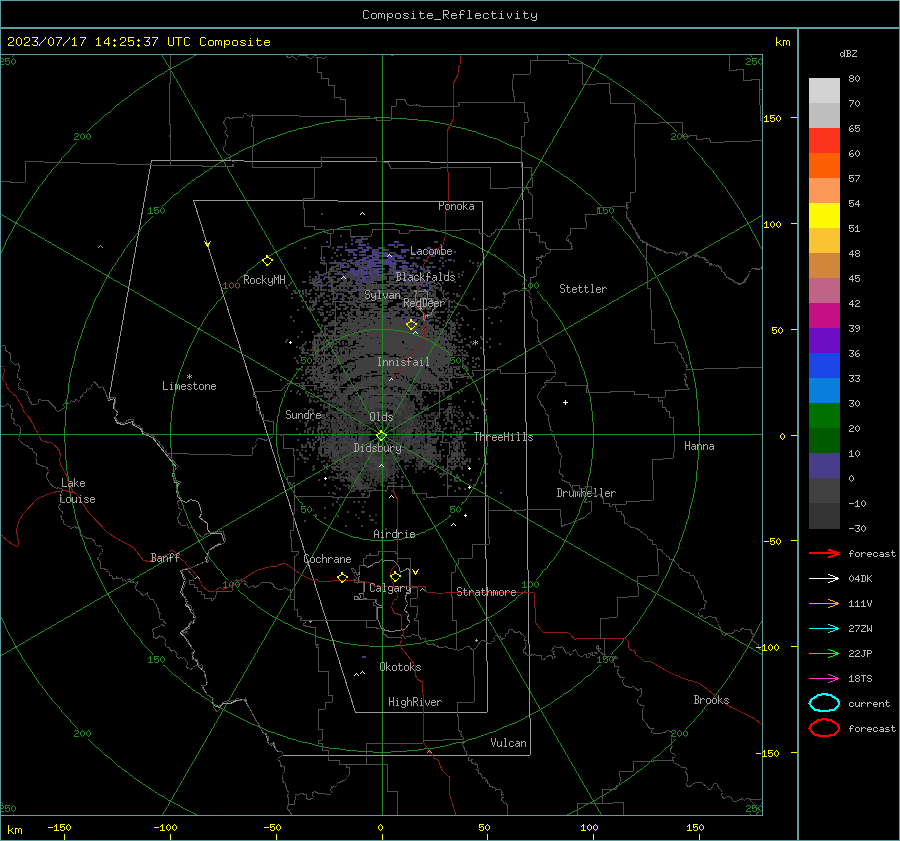Click the red forecast arrow in the legend
The height and width of the screenshot is (841, 900).
point(824,553)
